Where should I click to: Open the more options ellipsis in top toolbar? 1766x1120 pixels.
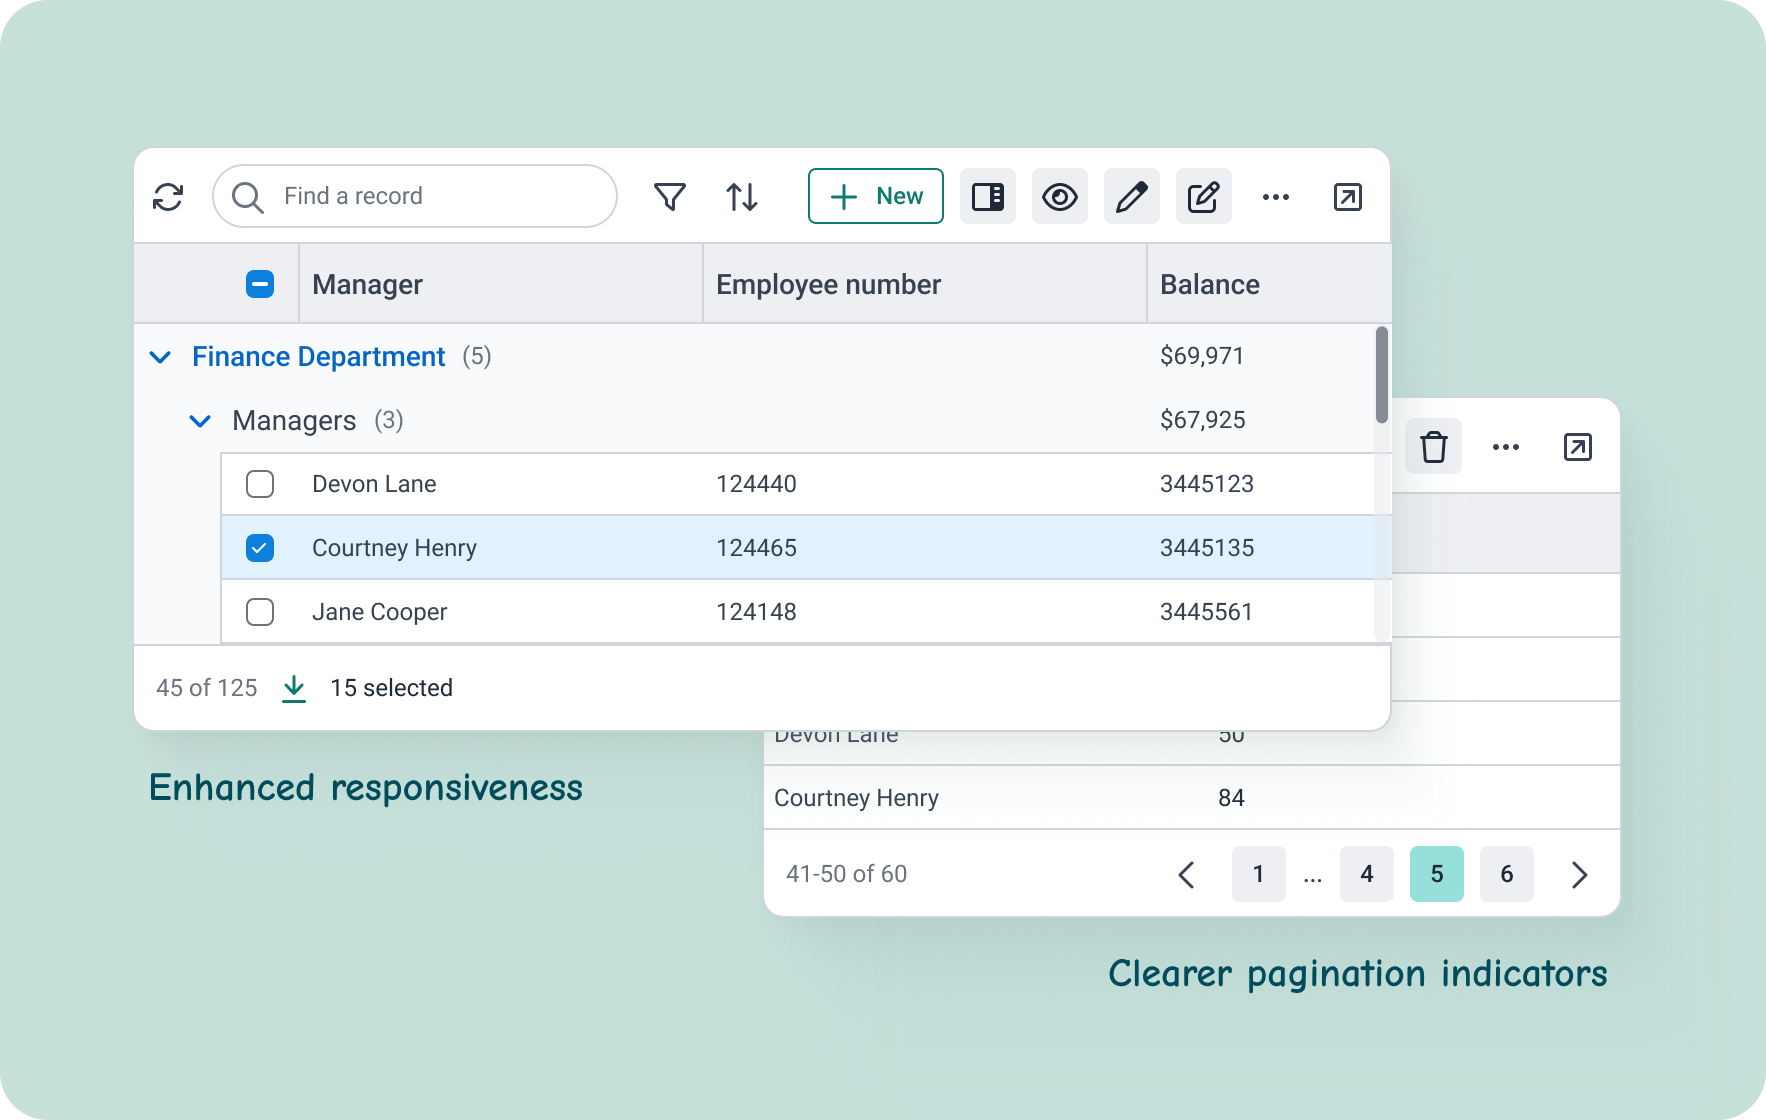point(1275,197)
